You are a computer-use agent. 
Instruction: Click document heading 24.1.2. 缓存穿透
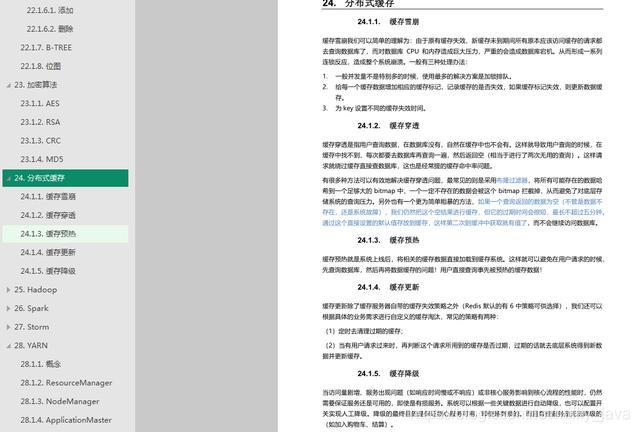(388, 125)
